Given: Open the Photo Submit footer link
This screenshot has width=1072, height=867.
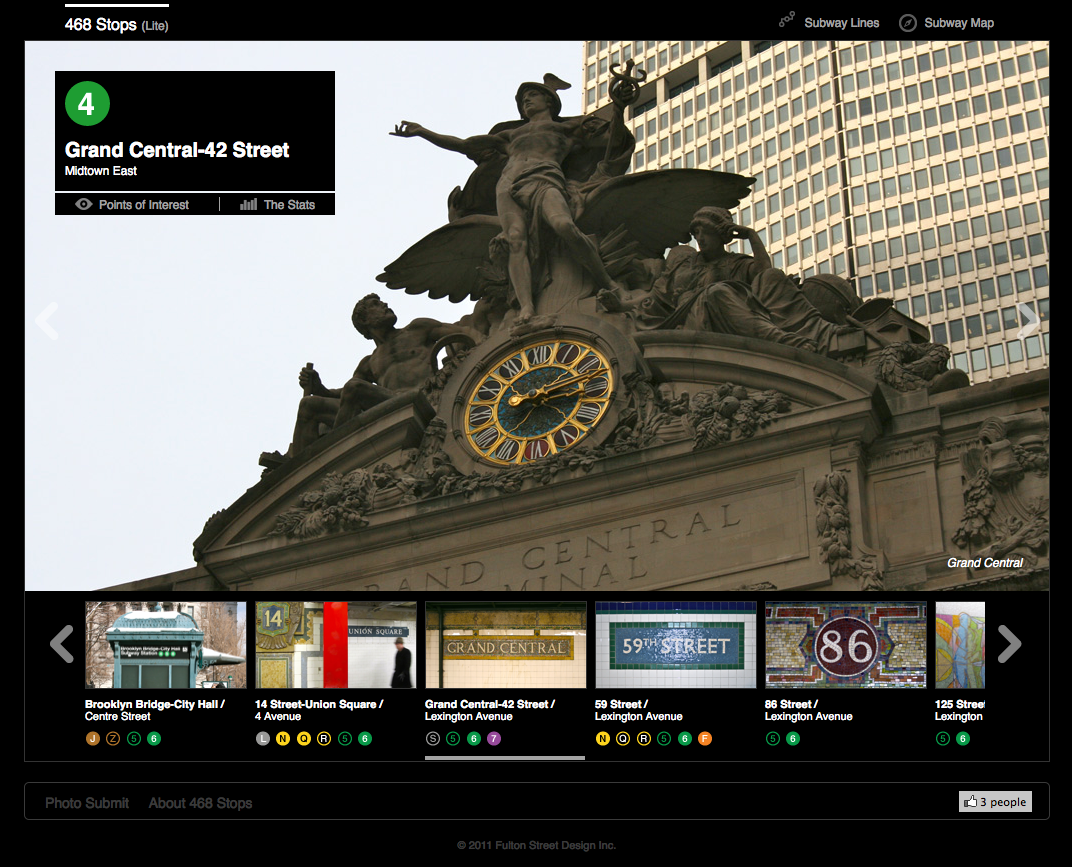Looking at the screenshot, I should [87, 803].
